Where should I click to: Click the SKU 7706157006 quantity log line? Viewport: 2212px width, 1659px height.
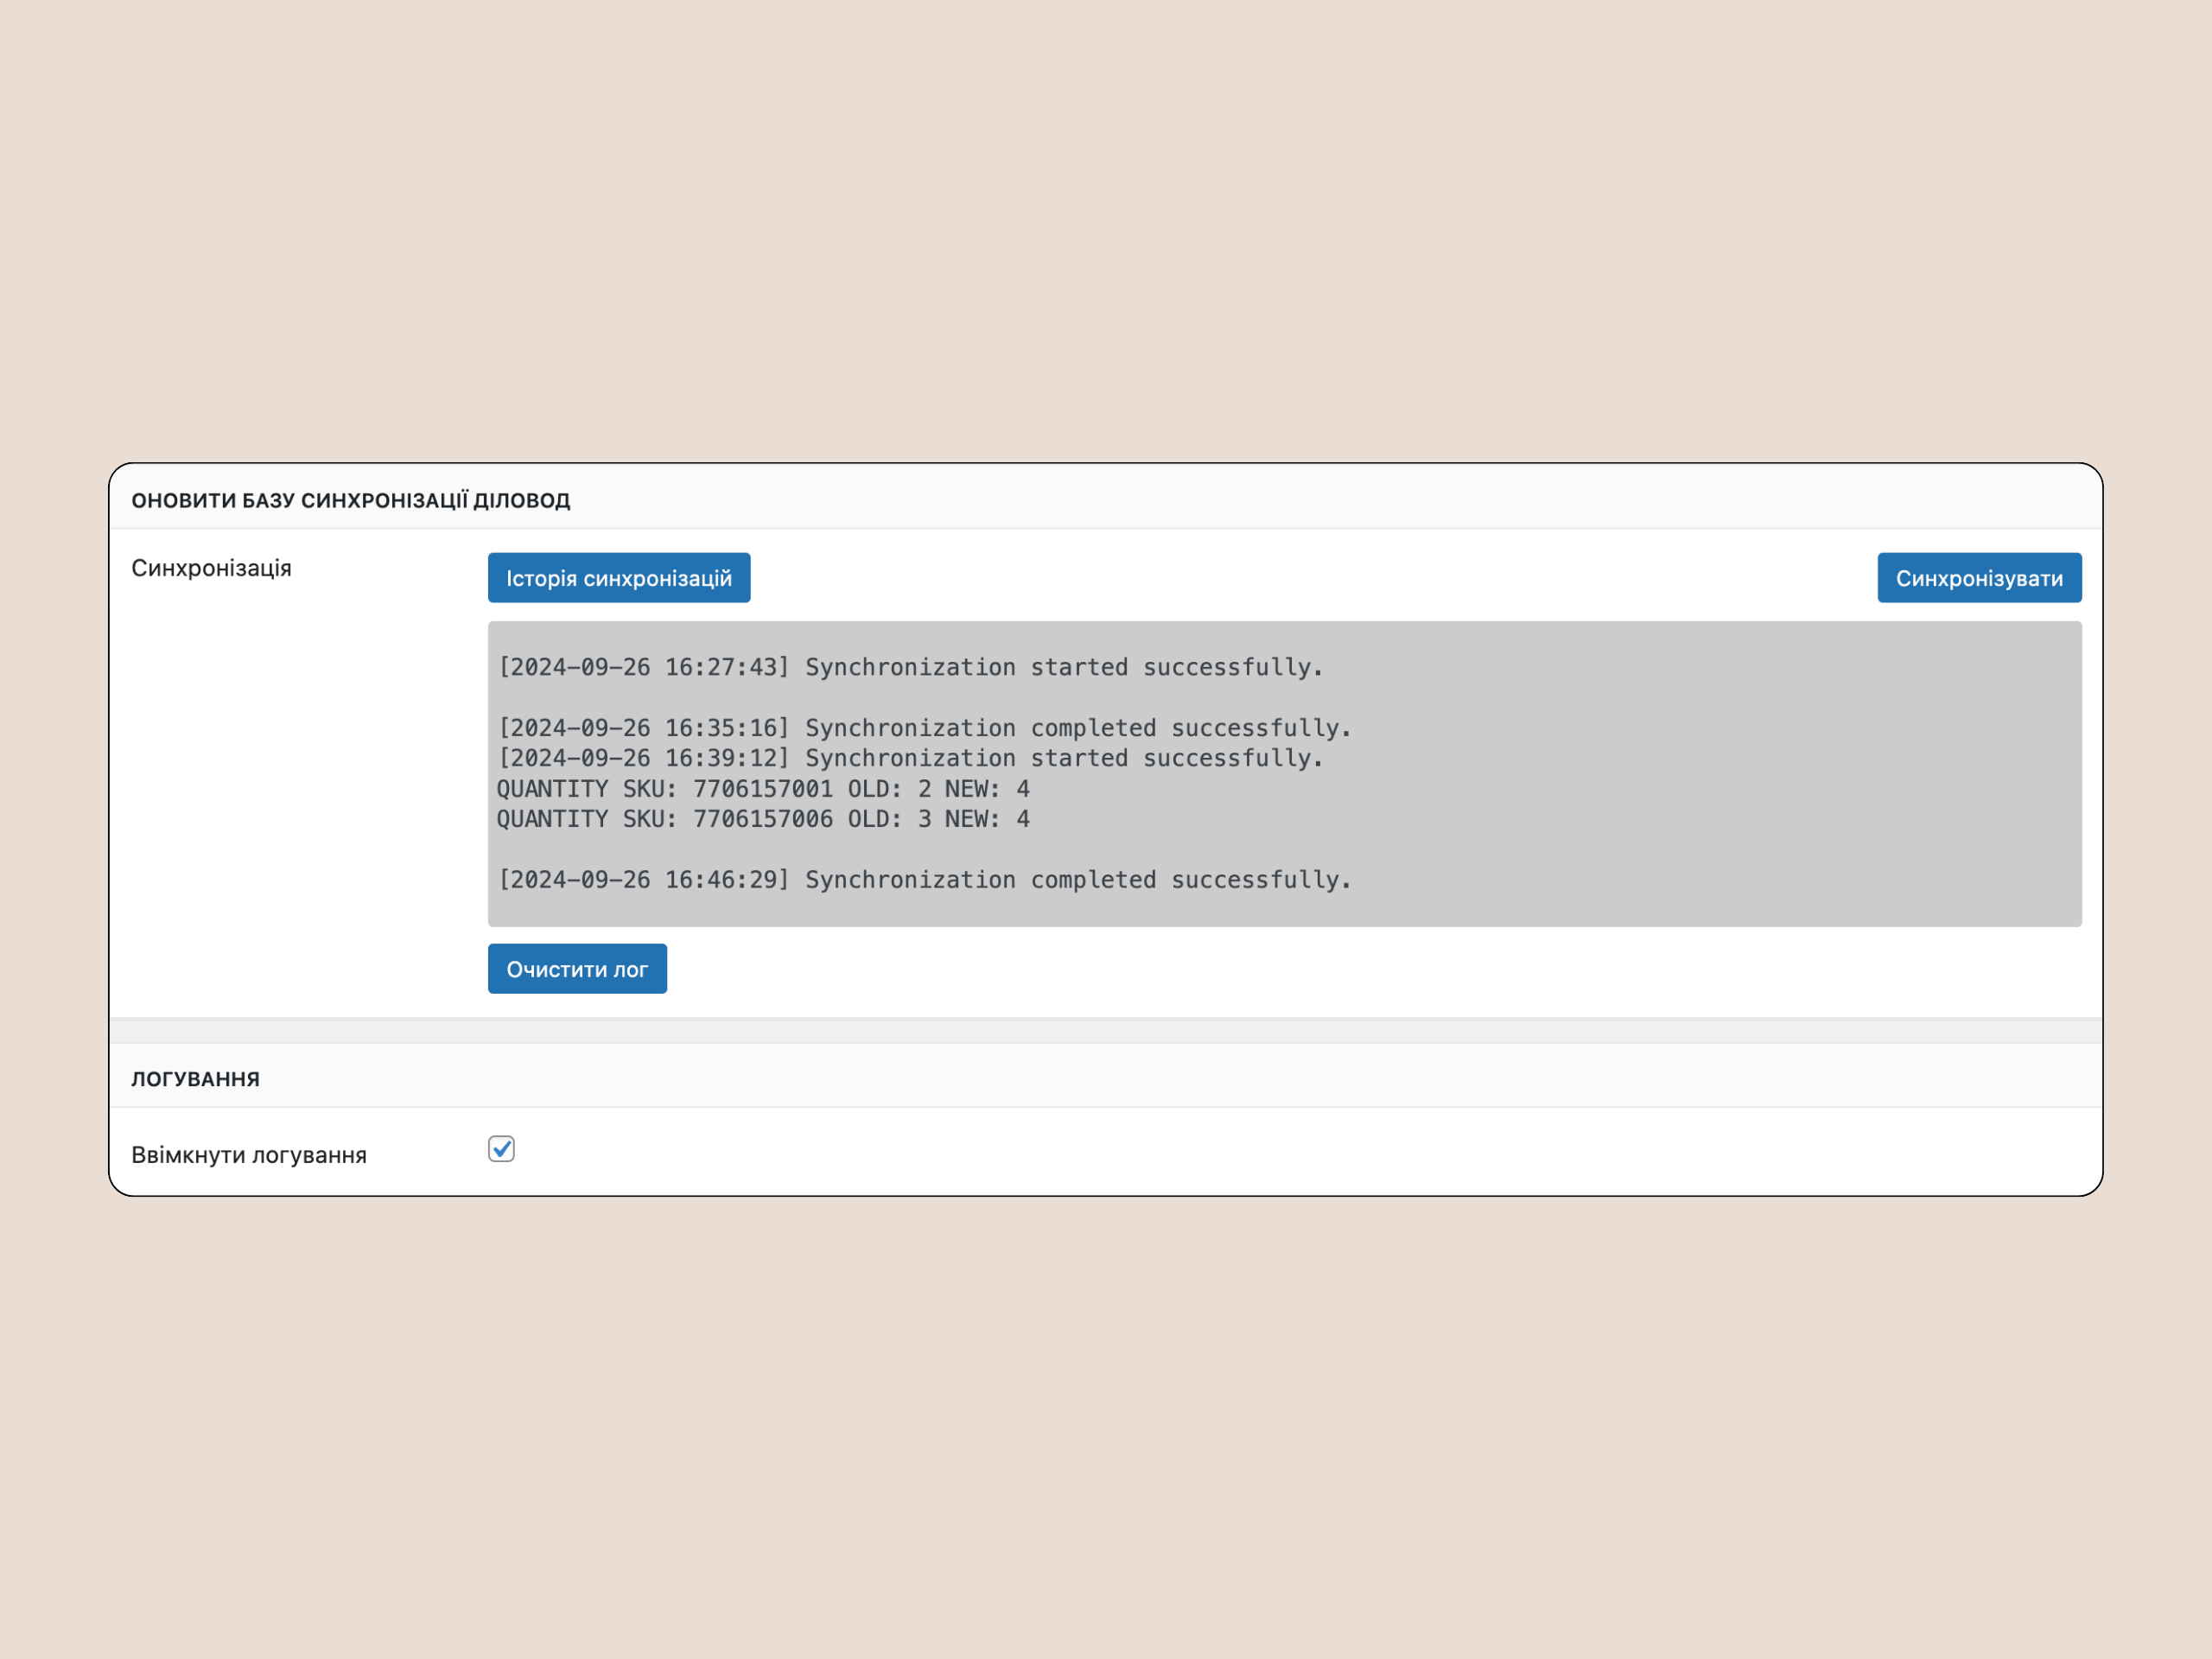762,819
